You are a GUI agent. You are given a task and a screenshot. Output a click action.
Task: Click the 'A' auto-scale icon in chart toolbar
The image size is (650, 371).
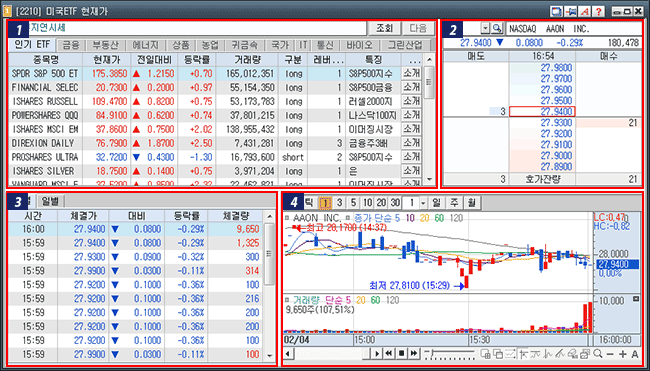pyautogui.click(x=635, y=354)
